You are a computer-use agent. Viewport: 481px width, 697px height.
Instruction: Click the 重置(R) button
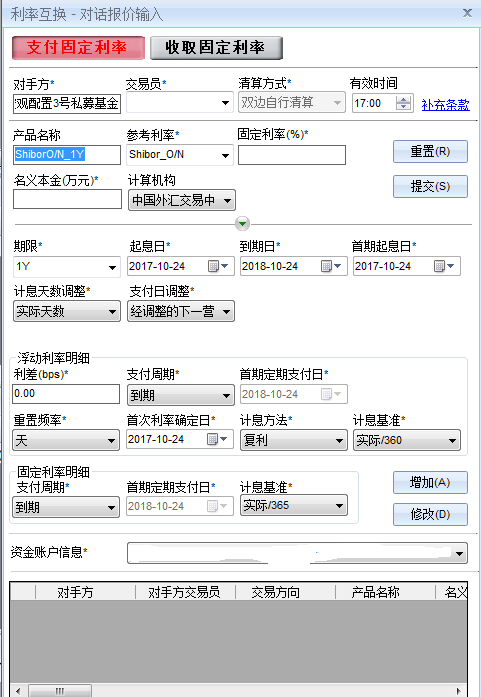pyautogui.click(x=430, y=152)
